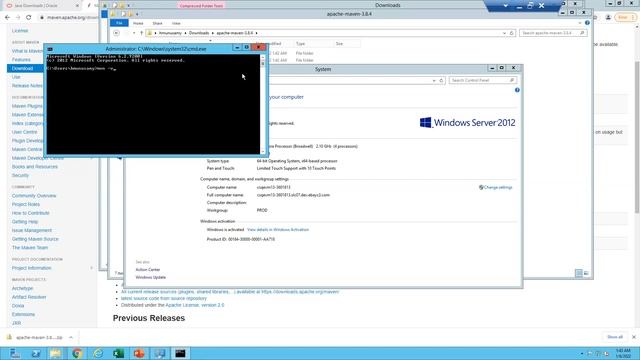Open Project Roles sidebar link
Viewport: 640px width, 360px height.
point(26,204)
